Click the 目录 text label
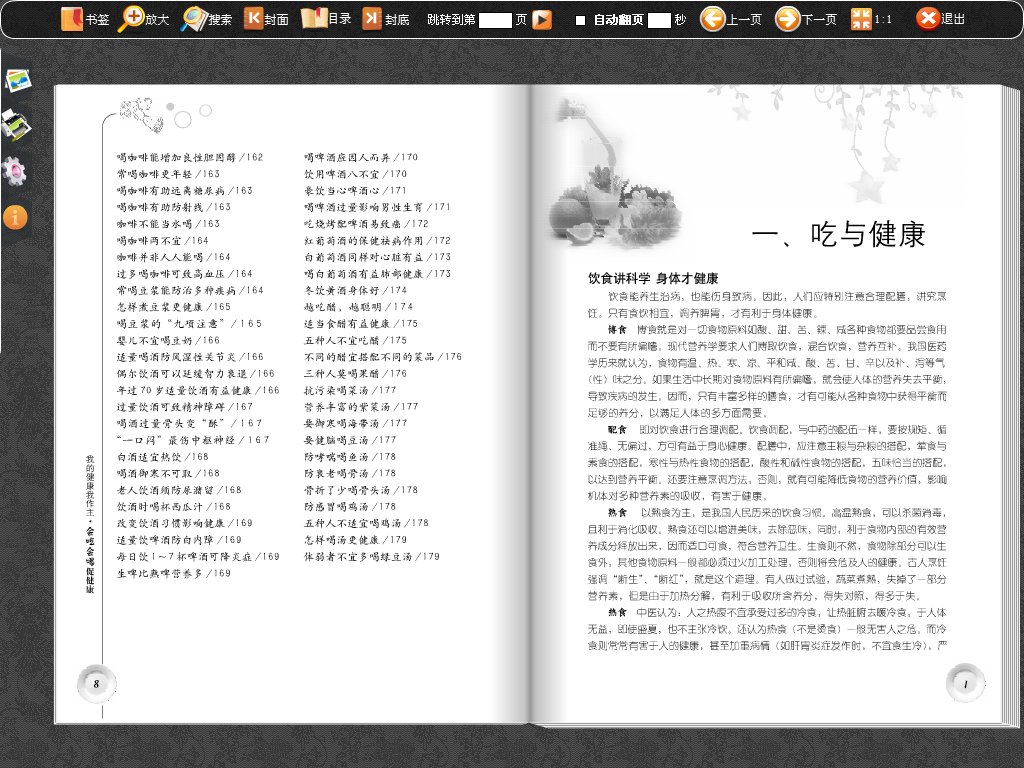1024x768 pixels. pyautogui.click(x=340, y=19)
